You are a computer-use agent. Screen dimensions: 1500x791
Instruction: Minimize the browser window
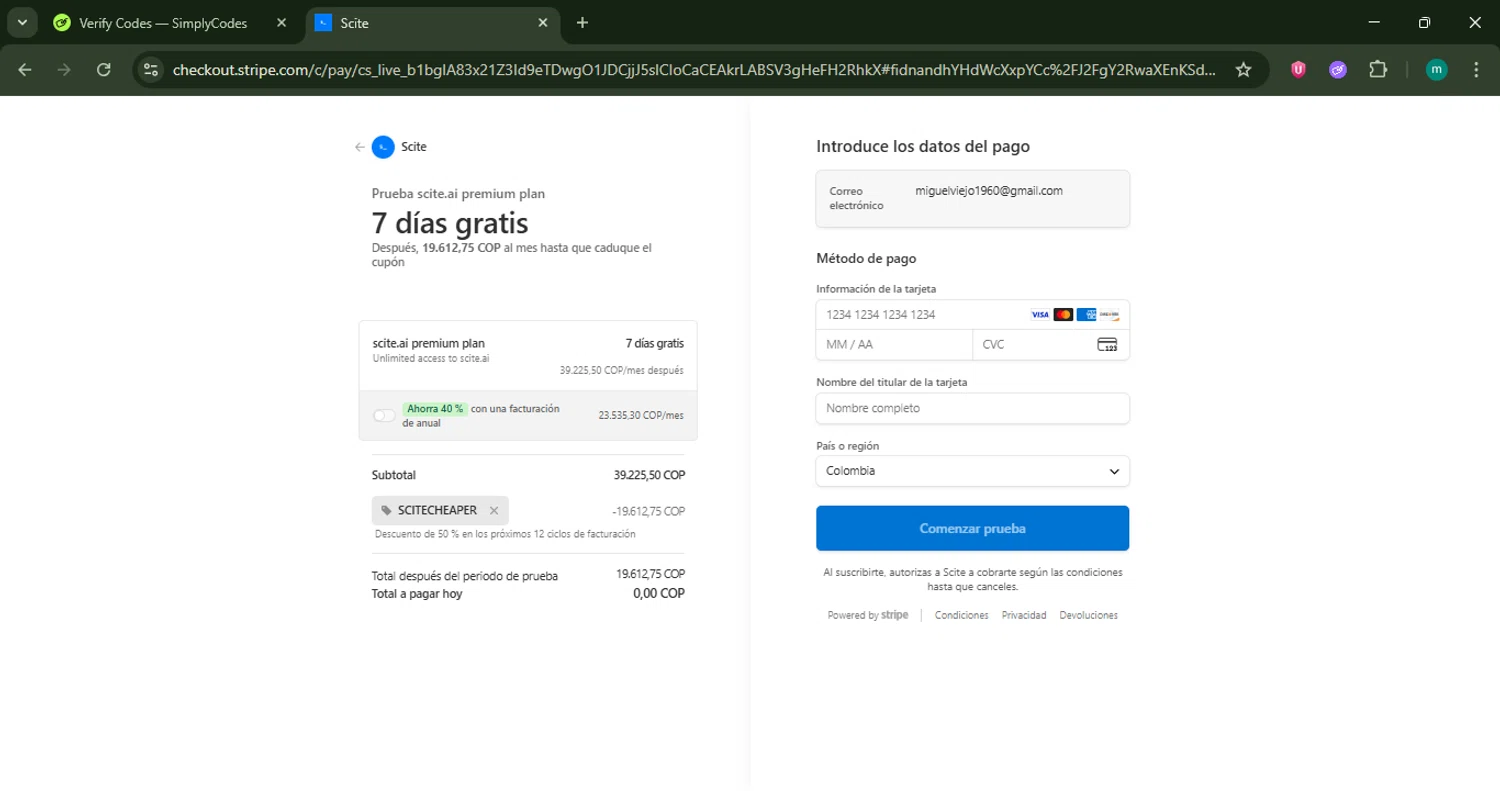(x=1374, y=22)
